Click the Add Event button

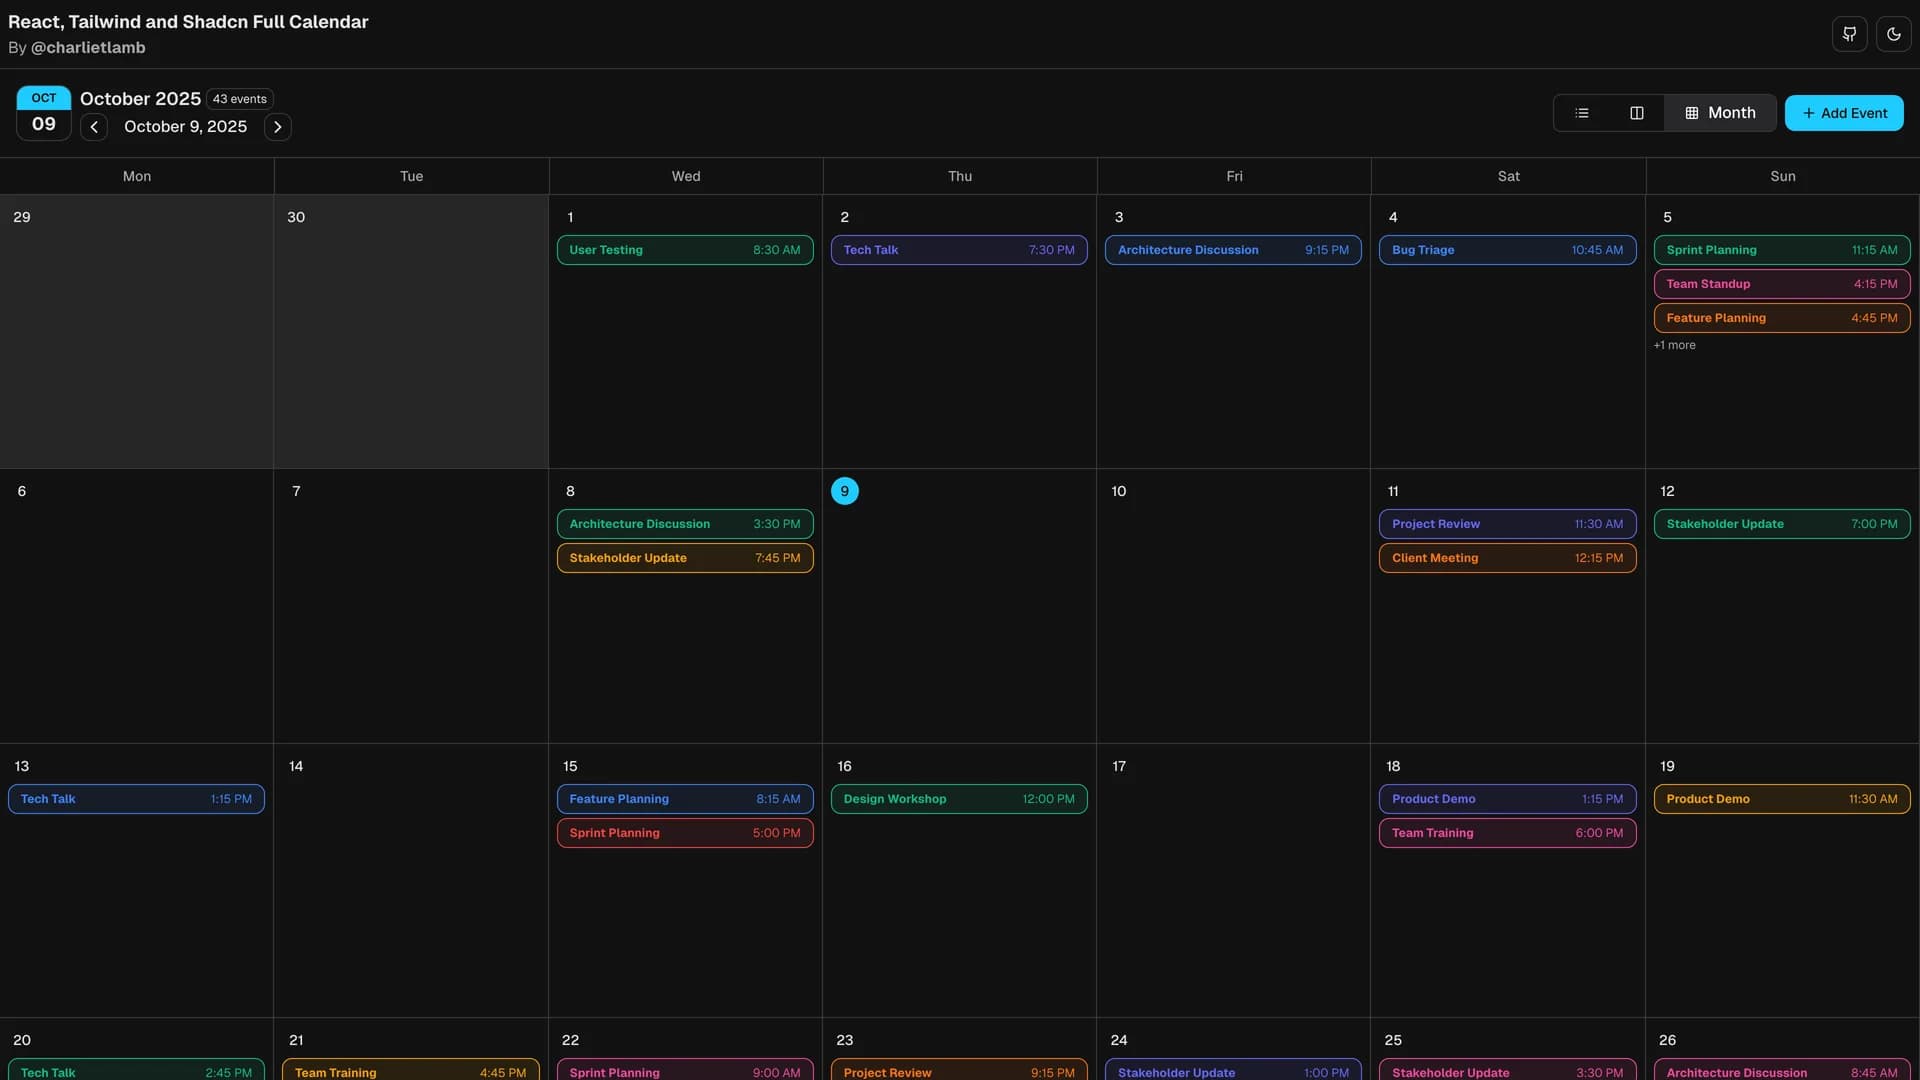pyautogui.click(x=1844, y=112)
